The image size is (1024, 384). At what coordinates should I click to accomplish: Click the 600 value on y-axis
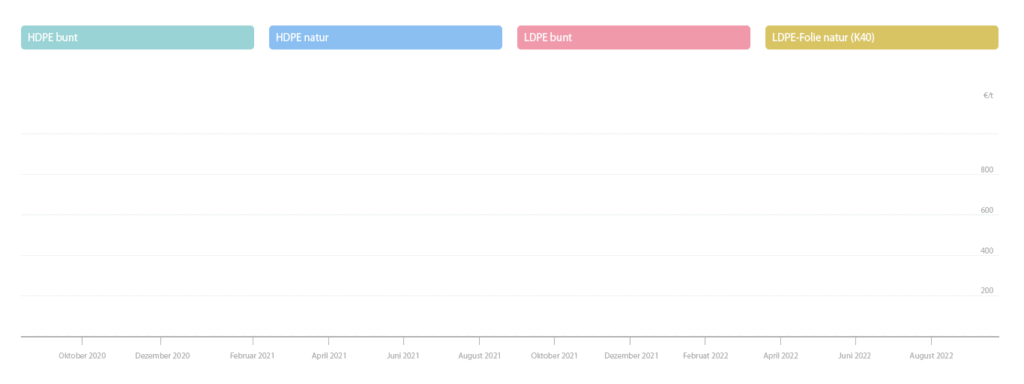coord(987,210)
